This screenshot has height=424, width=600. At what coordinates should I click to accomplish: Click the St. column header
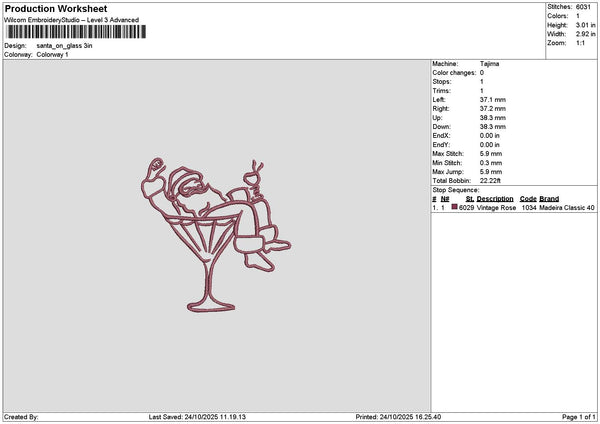coord(470,199)
